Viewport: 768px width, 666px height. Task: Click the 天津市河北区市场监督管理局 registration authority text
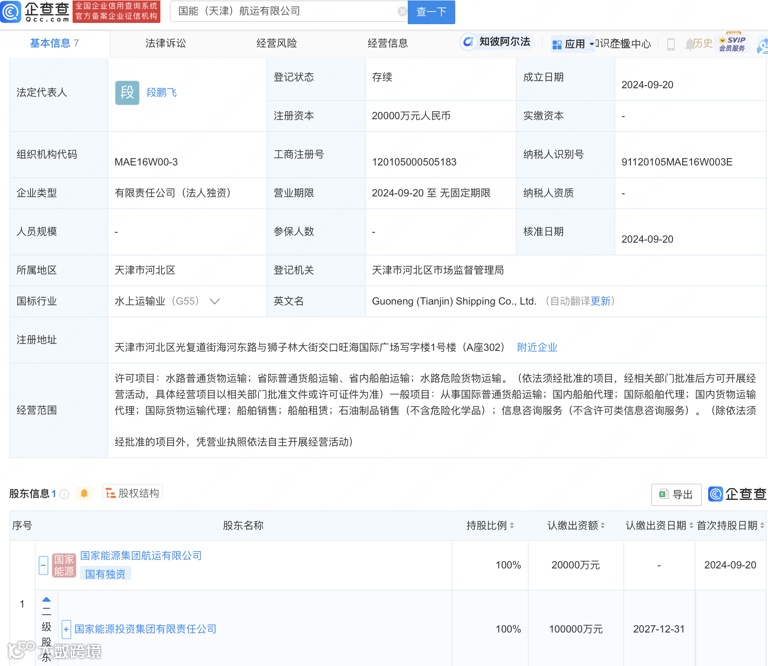[438, 270]
